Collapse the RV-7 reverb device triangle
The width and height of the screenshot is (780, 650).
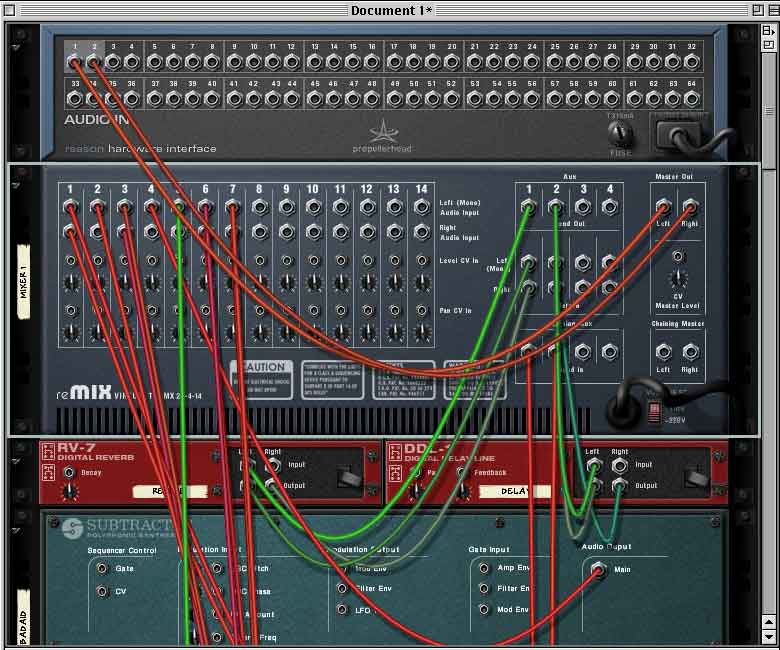[x=16, y=461]
